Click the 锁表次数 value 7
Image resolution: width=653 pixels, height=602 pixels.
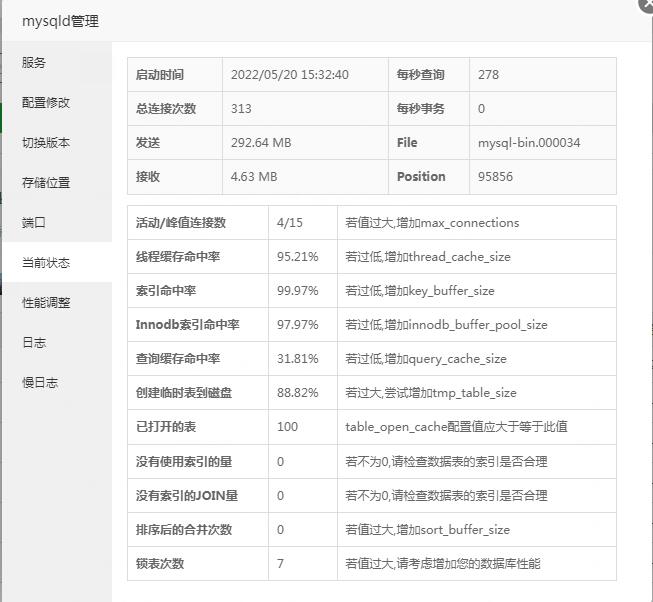point(280,564)
